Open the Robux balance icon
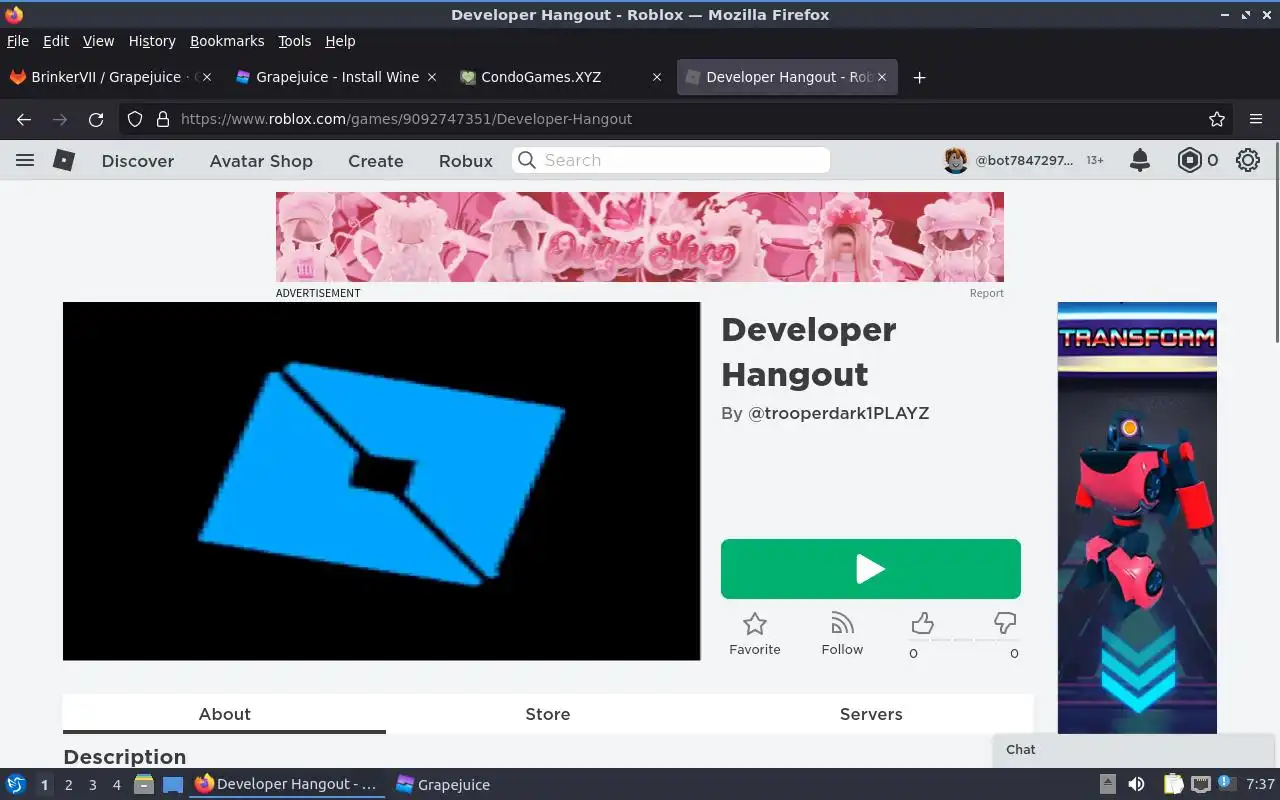This screenshot has width=1280, height=800. pos(1189,160)
